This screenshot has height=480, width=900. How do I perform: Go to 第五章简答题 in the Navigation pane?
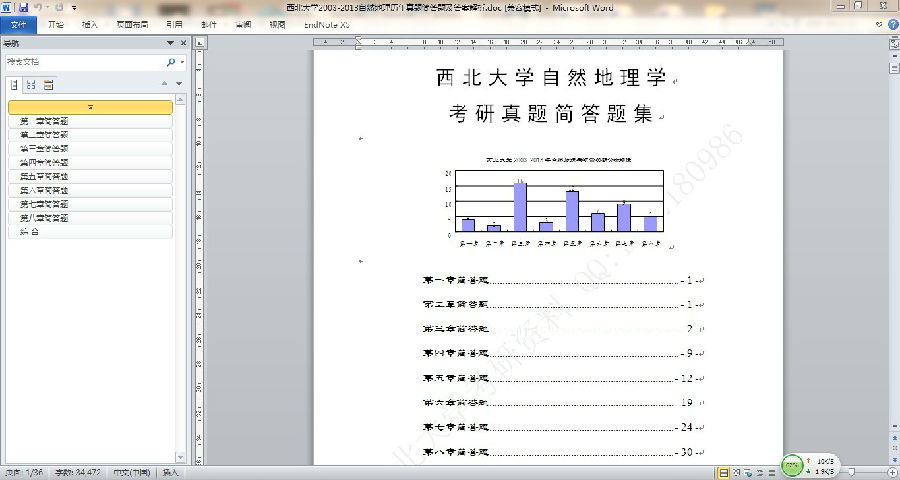click(x=90, y=176)
